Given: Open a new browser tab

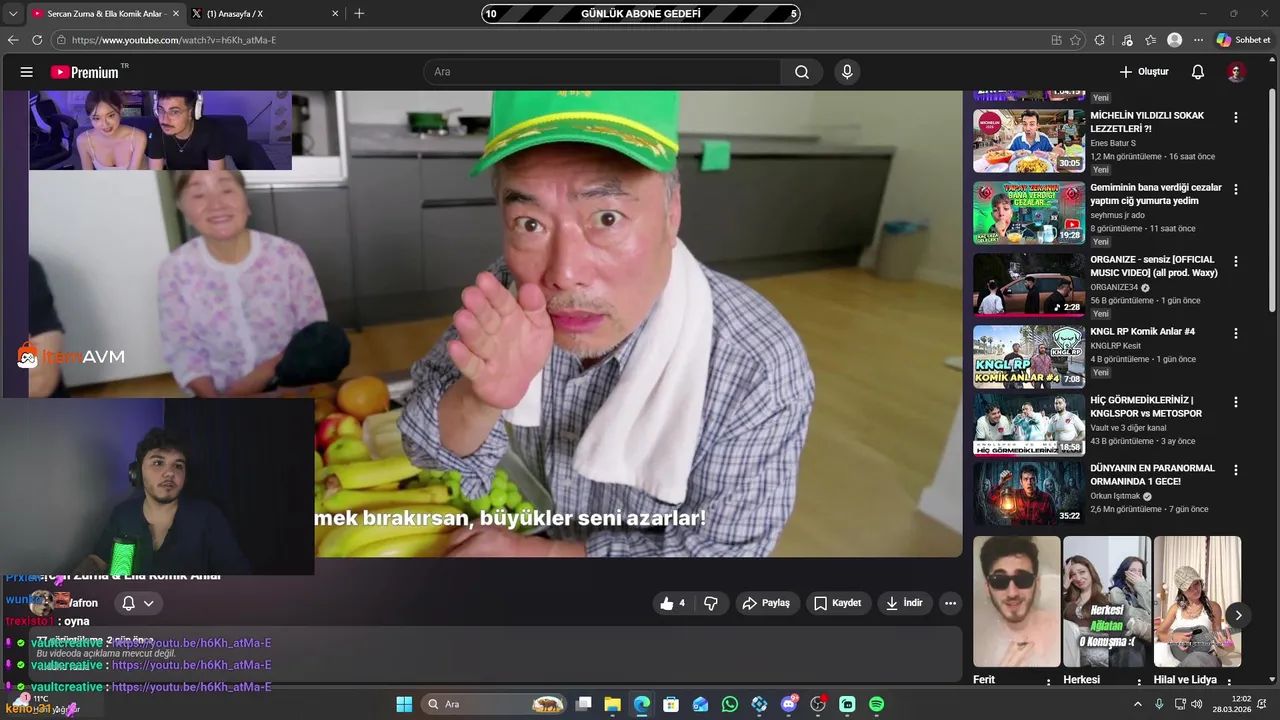Looking at the screenshot, I should click(x=359, y=14).
